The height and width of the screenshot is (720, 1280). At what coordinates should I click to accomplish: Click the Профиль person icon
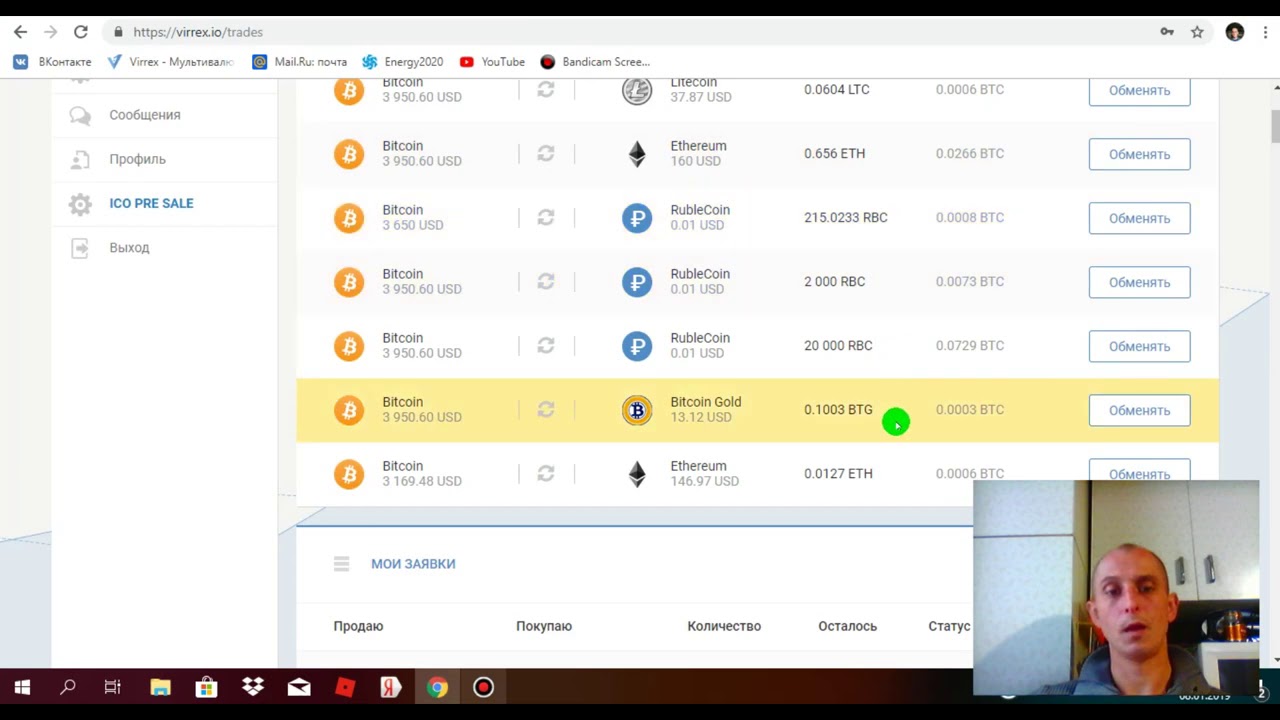point(80,159)
